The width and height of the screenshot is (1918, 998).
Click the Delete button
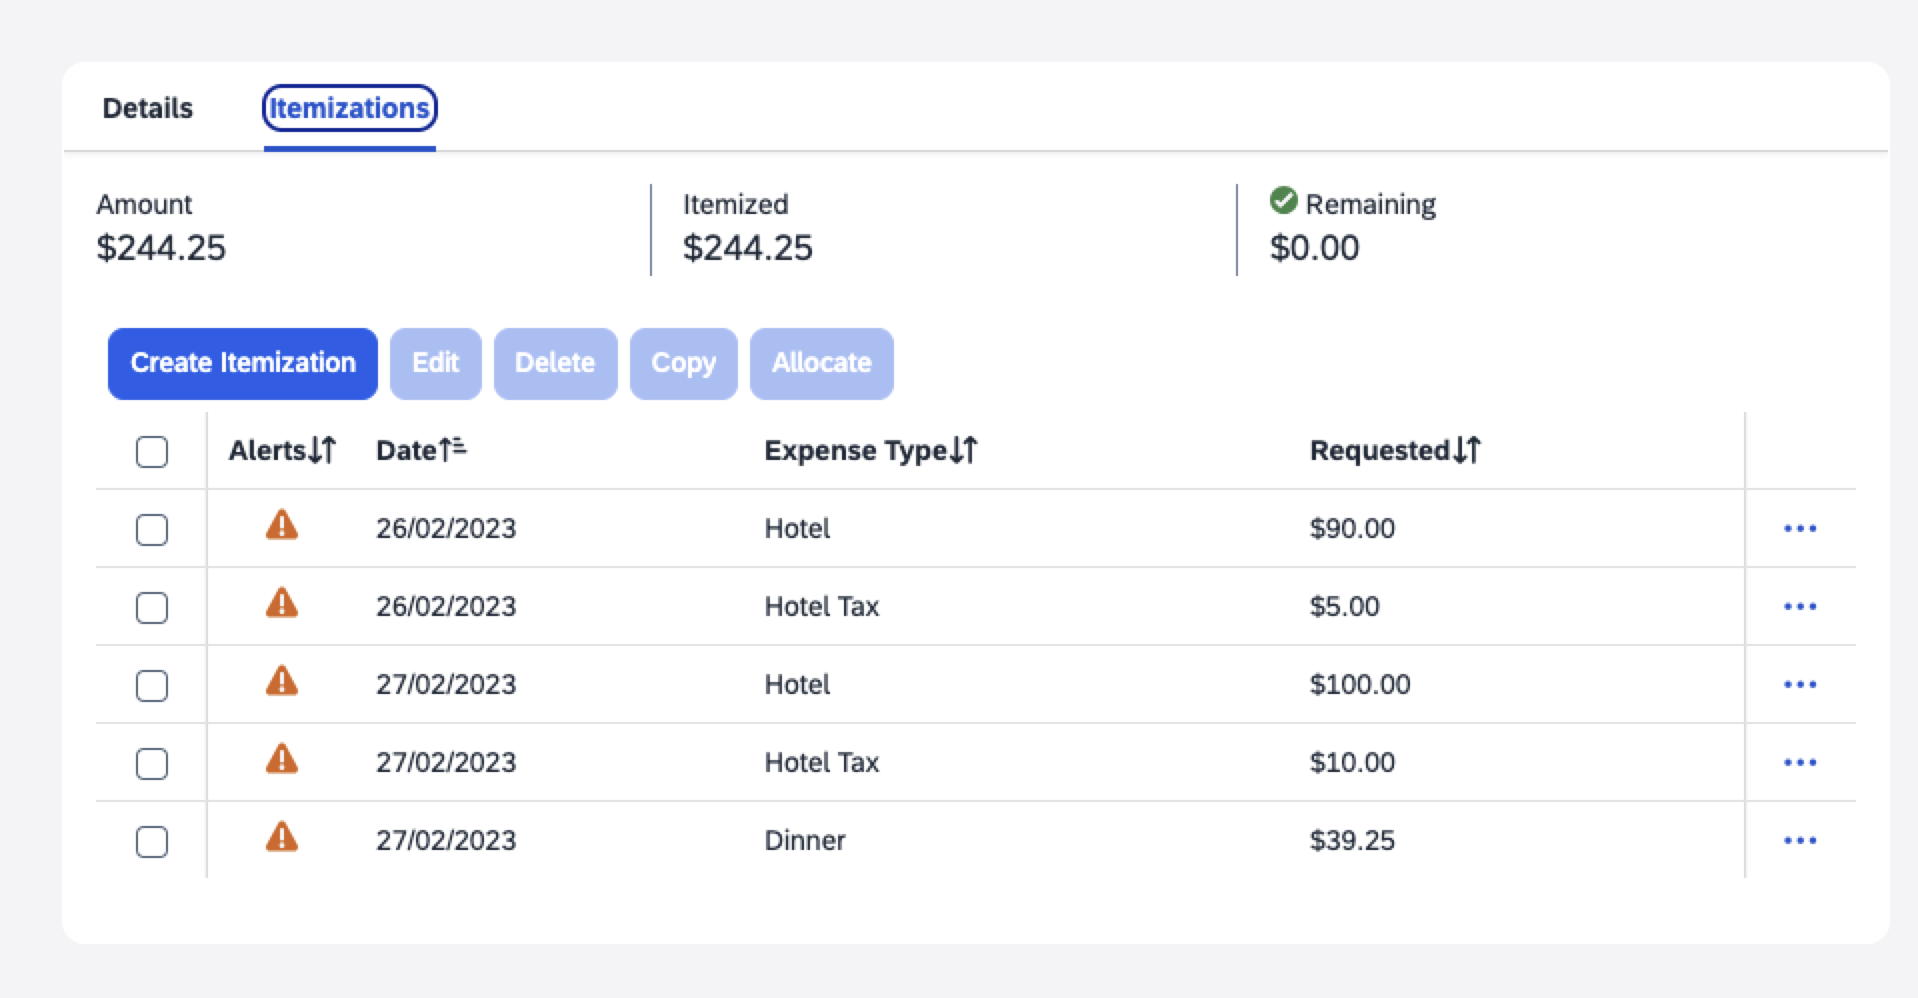[555, 363]
